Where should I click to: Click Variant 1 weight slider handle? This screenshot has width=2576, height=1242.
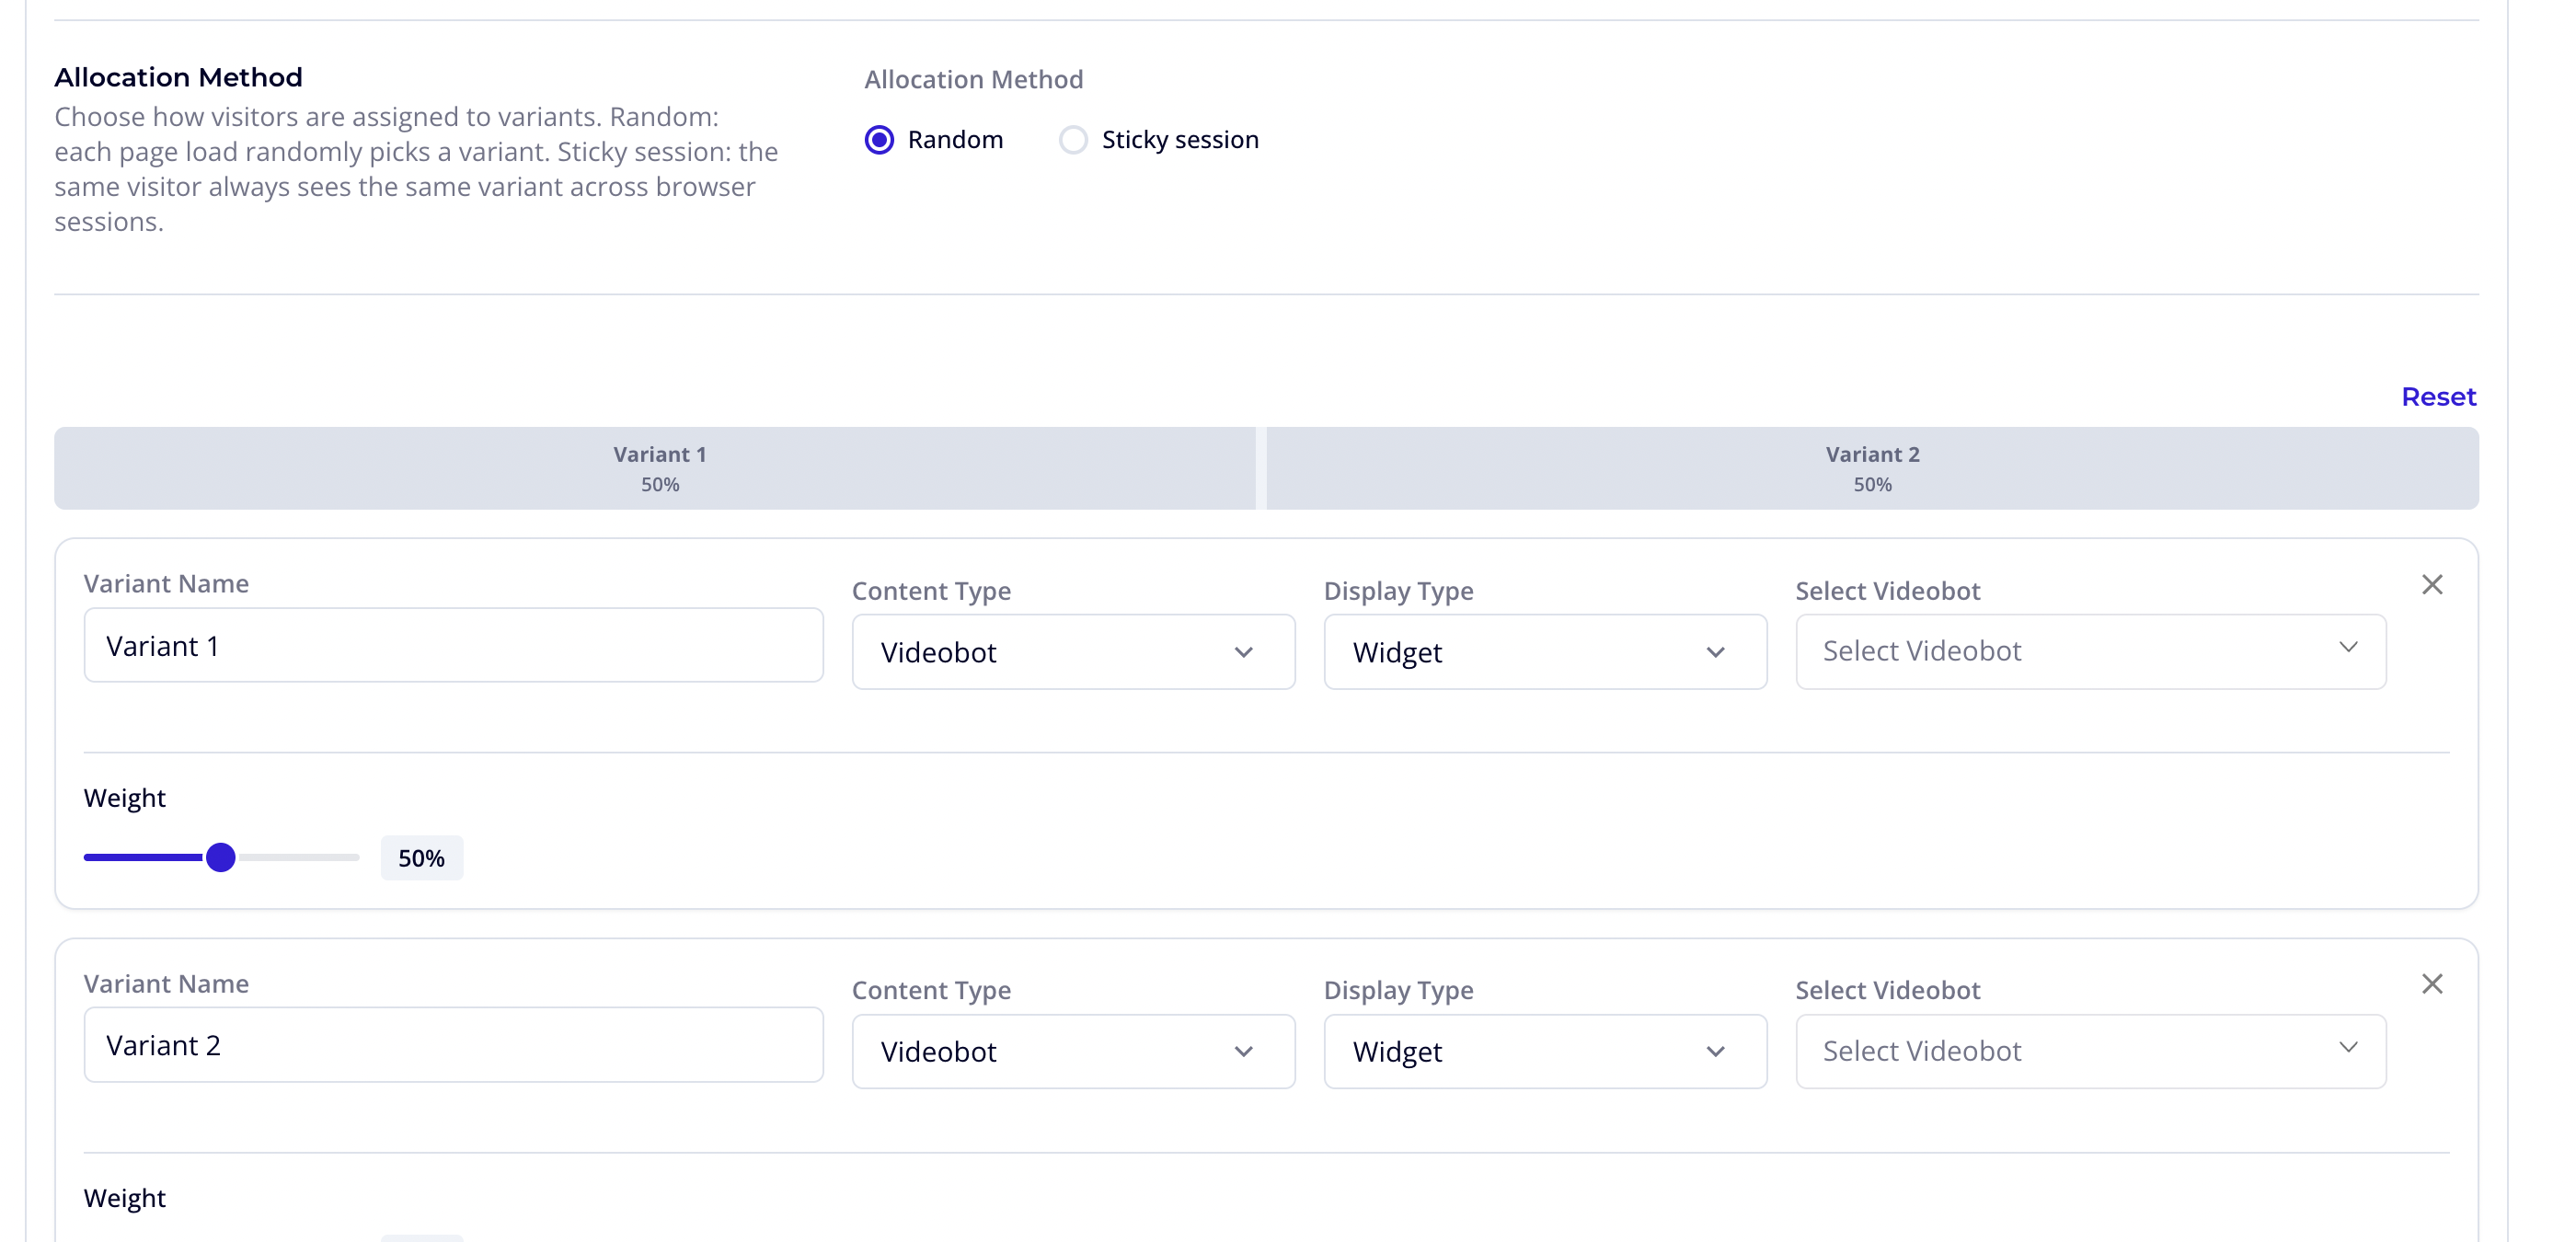click(x=221, y=857)
